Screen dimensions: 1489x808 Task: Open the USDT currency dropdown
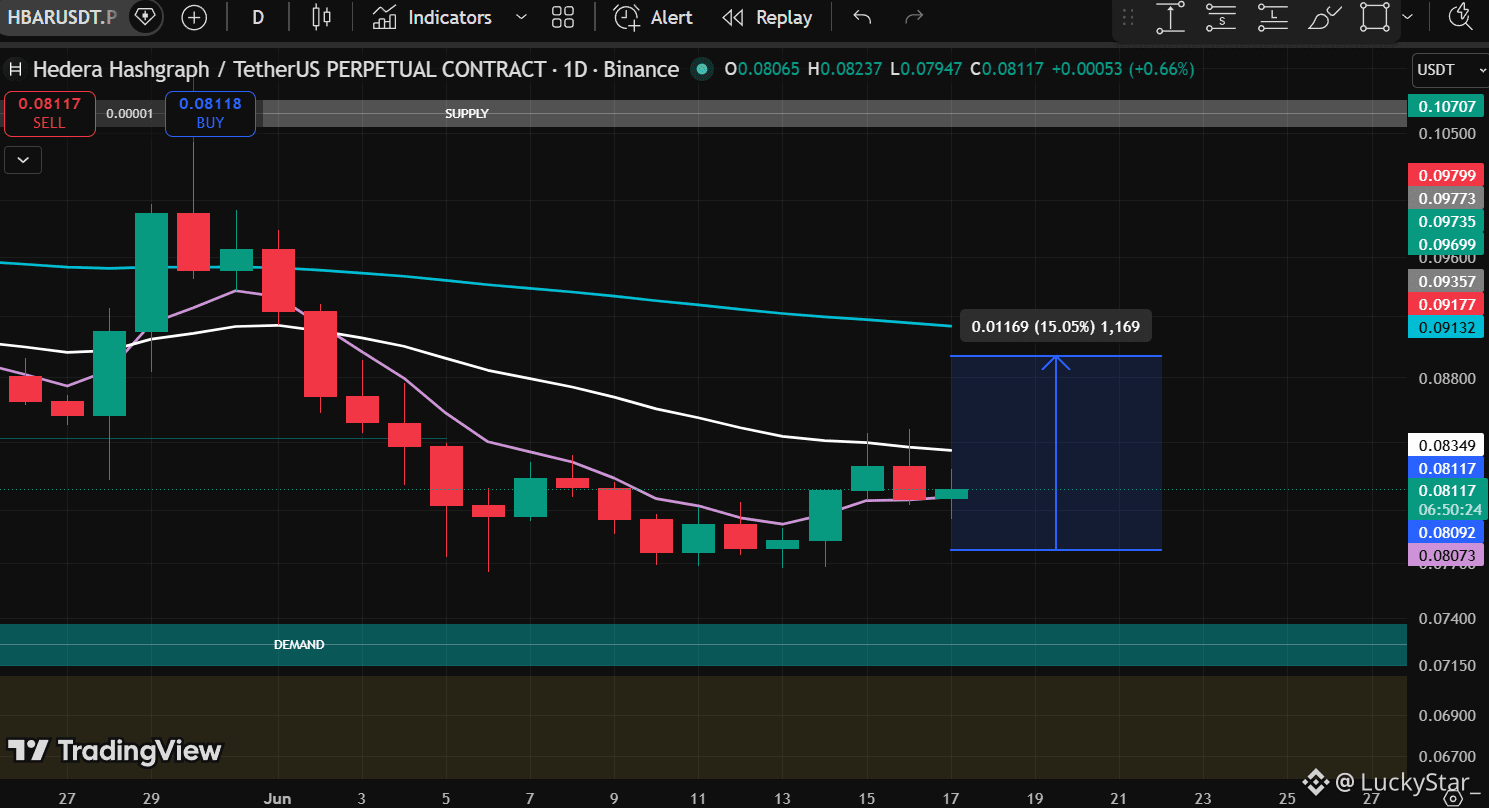[1449, 70]
